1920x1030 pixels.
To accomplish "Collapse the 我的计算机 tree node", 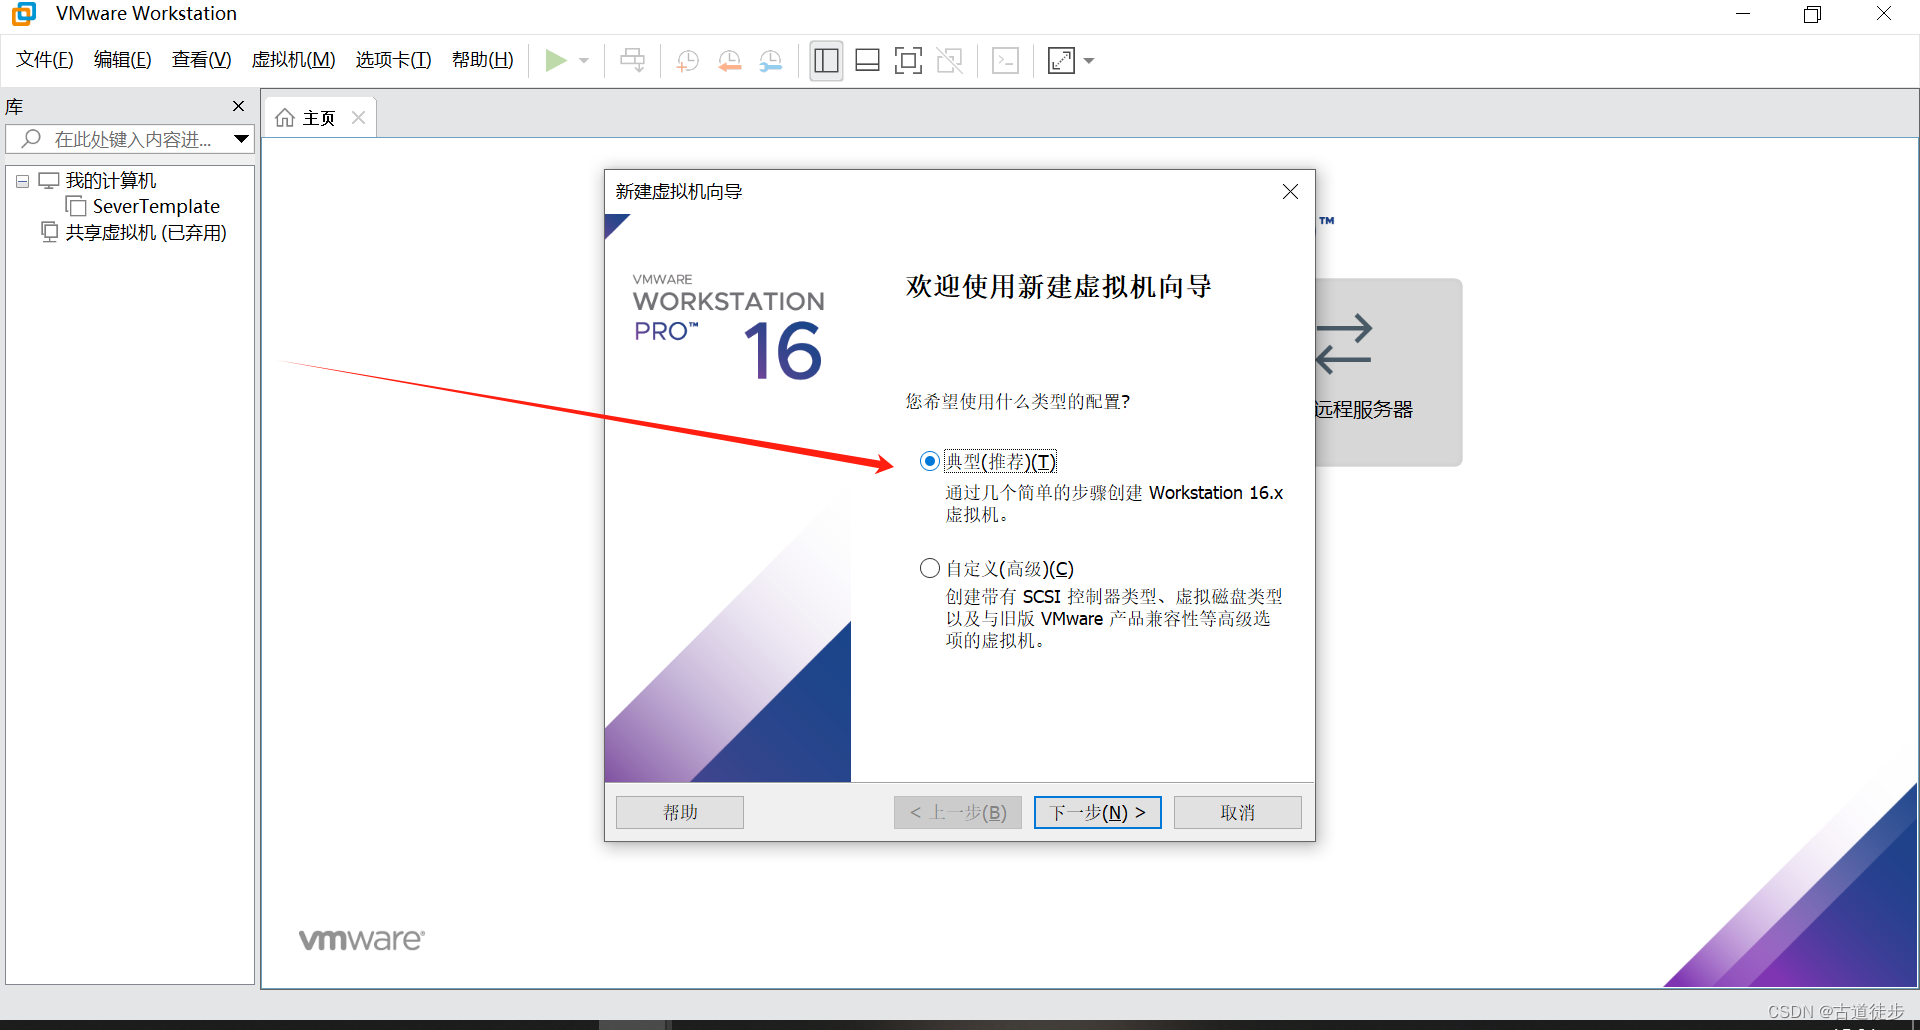I will pos(22,182).
